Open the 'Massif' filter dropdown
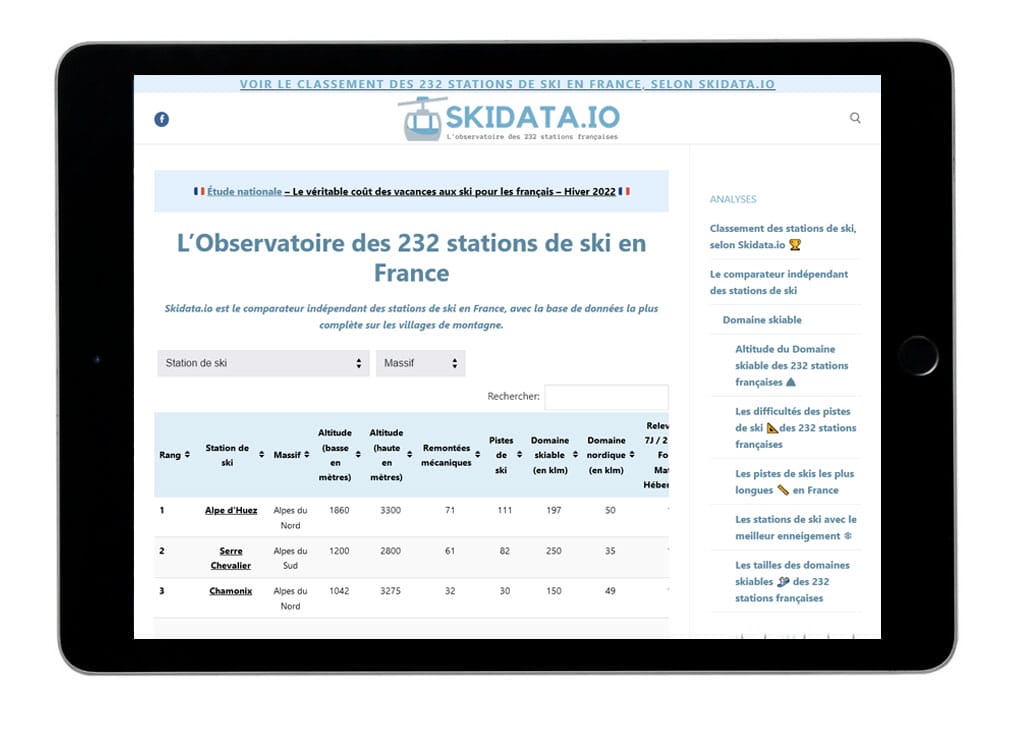The height and width of the screenshot is (730, 1024). (421, 363)
